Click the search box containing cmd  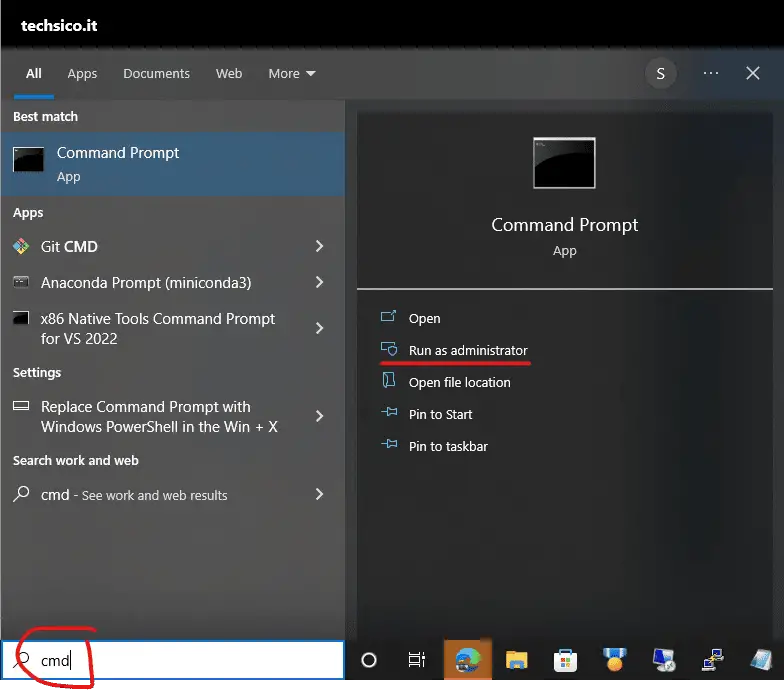(x=173, y=660)
